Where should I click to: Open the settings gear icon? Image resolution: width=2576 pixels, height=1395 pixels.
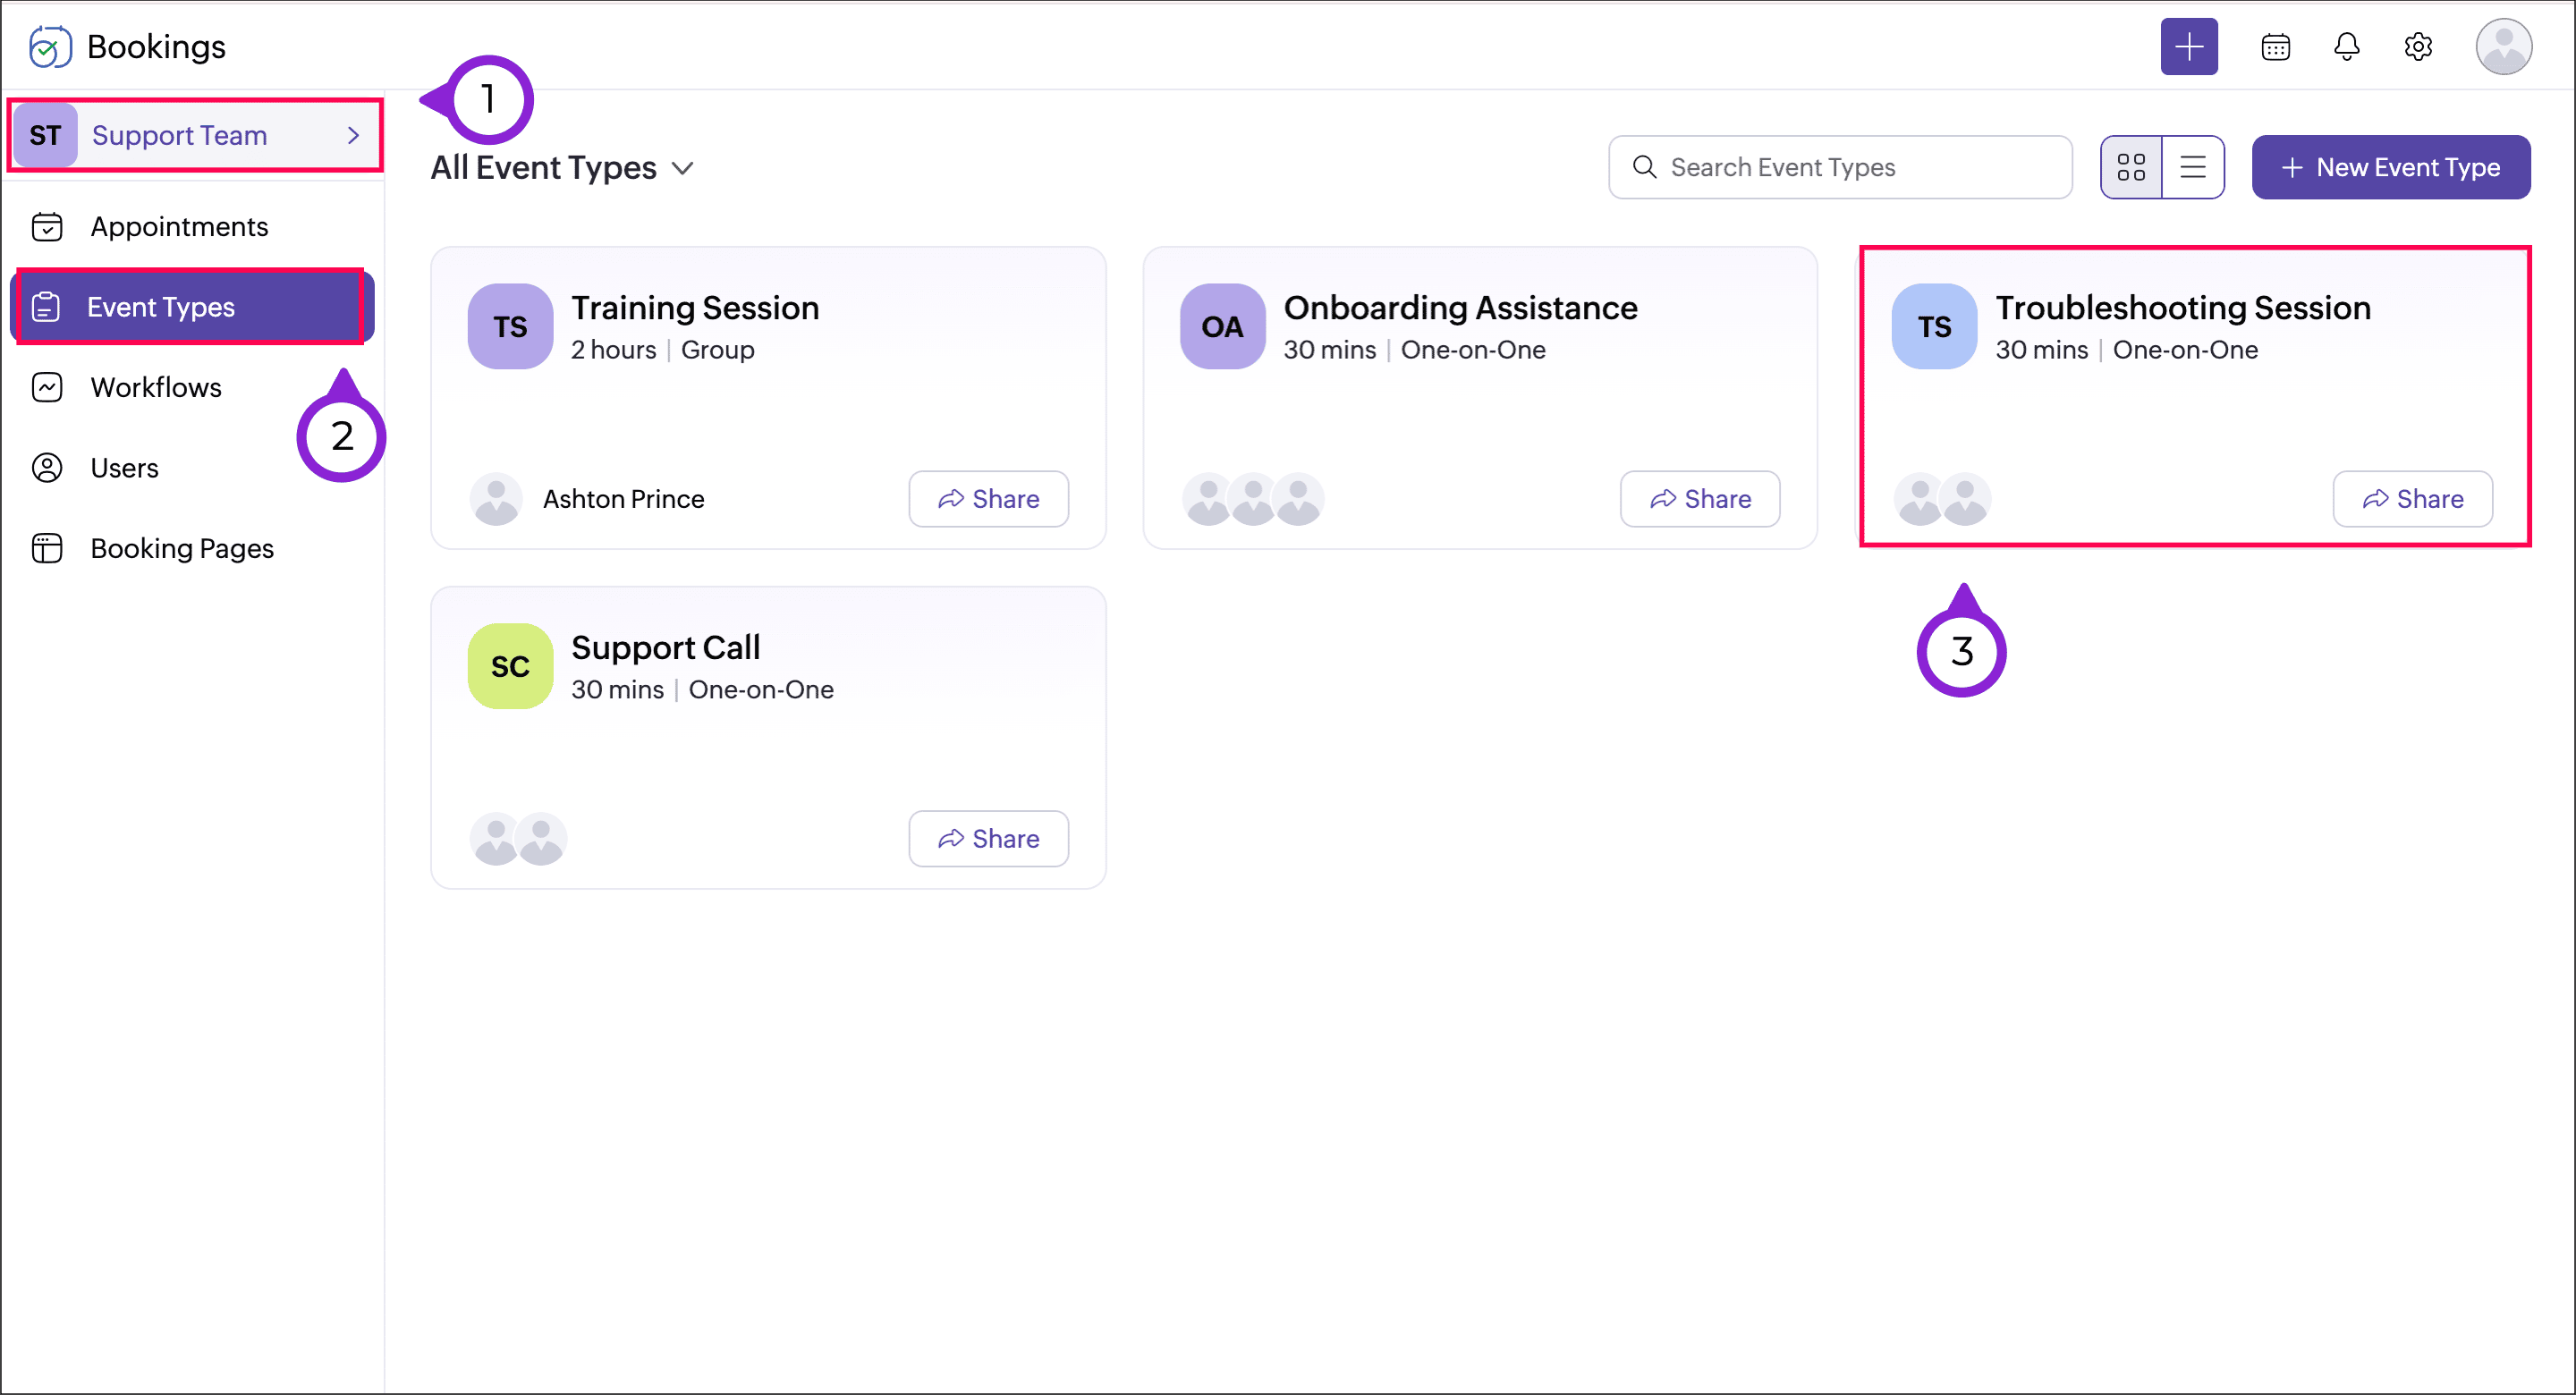[x=2417, y=47]
